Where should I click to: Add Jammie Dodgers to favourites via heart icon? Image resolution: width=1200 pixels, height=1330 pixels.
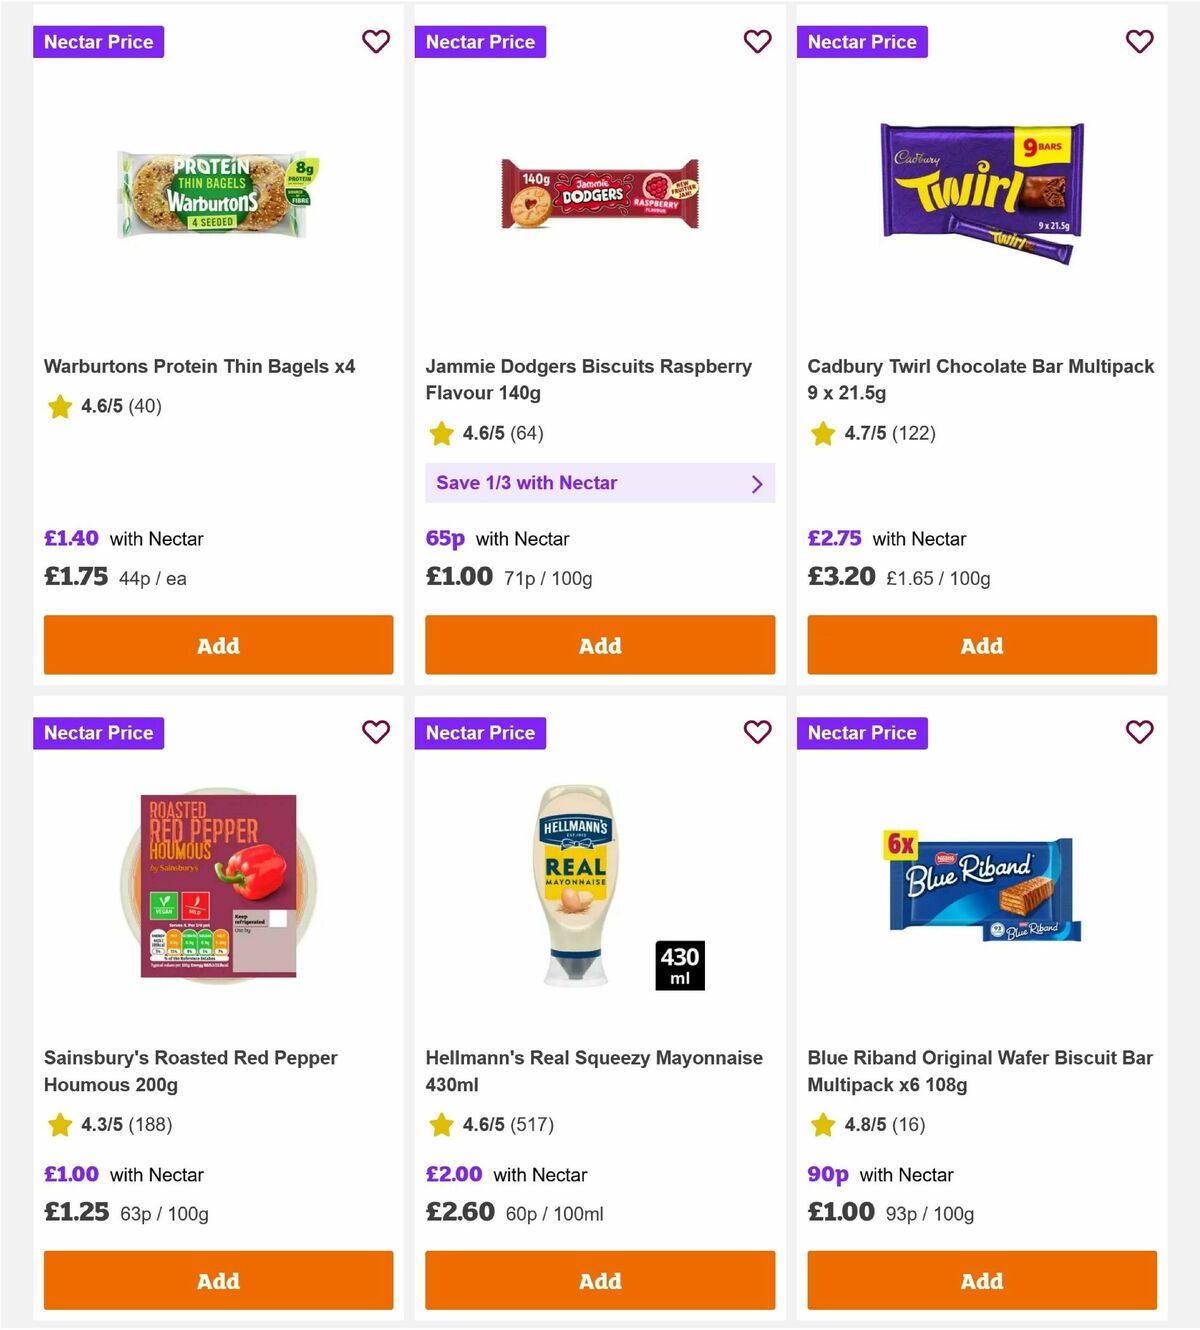(x=757, y=42)
